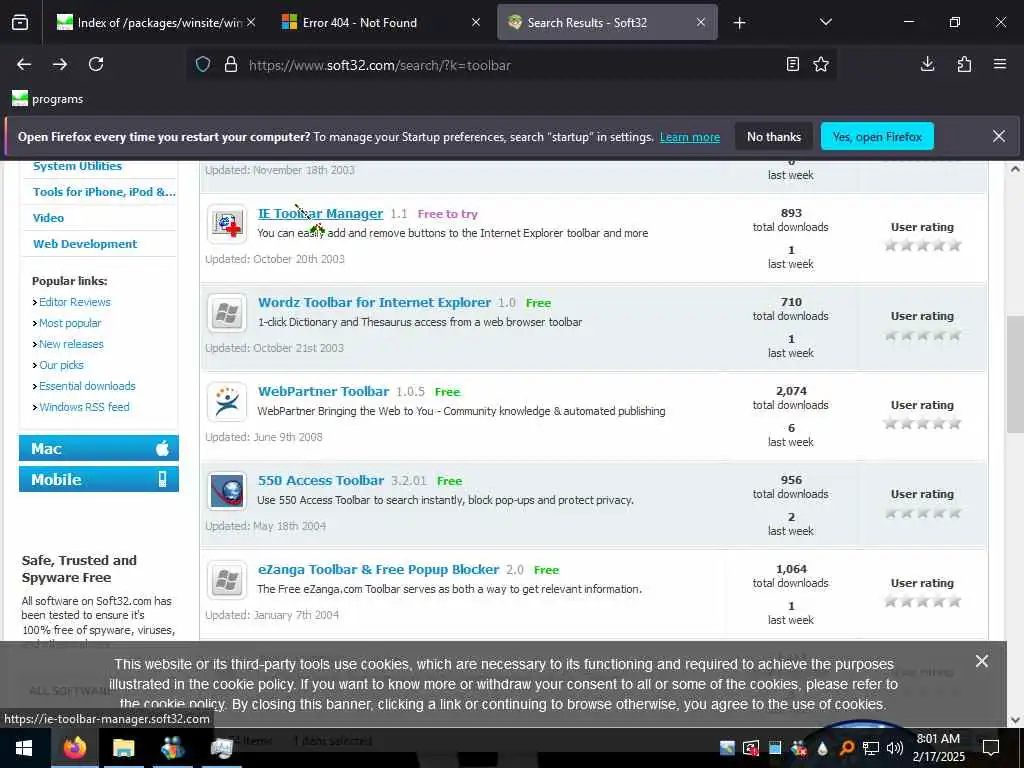Viewport: 1024px width, 768px height.
Task: Open volume control in system tray
Action: coord(895,748)
